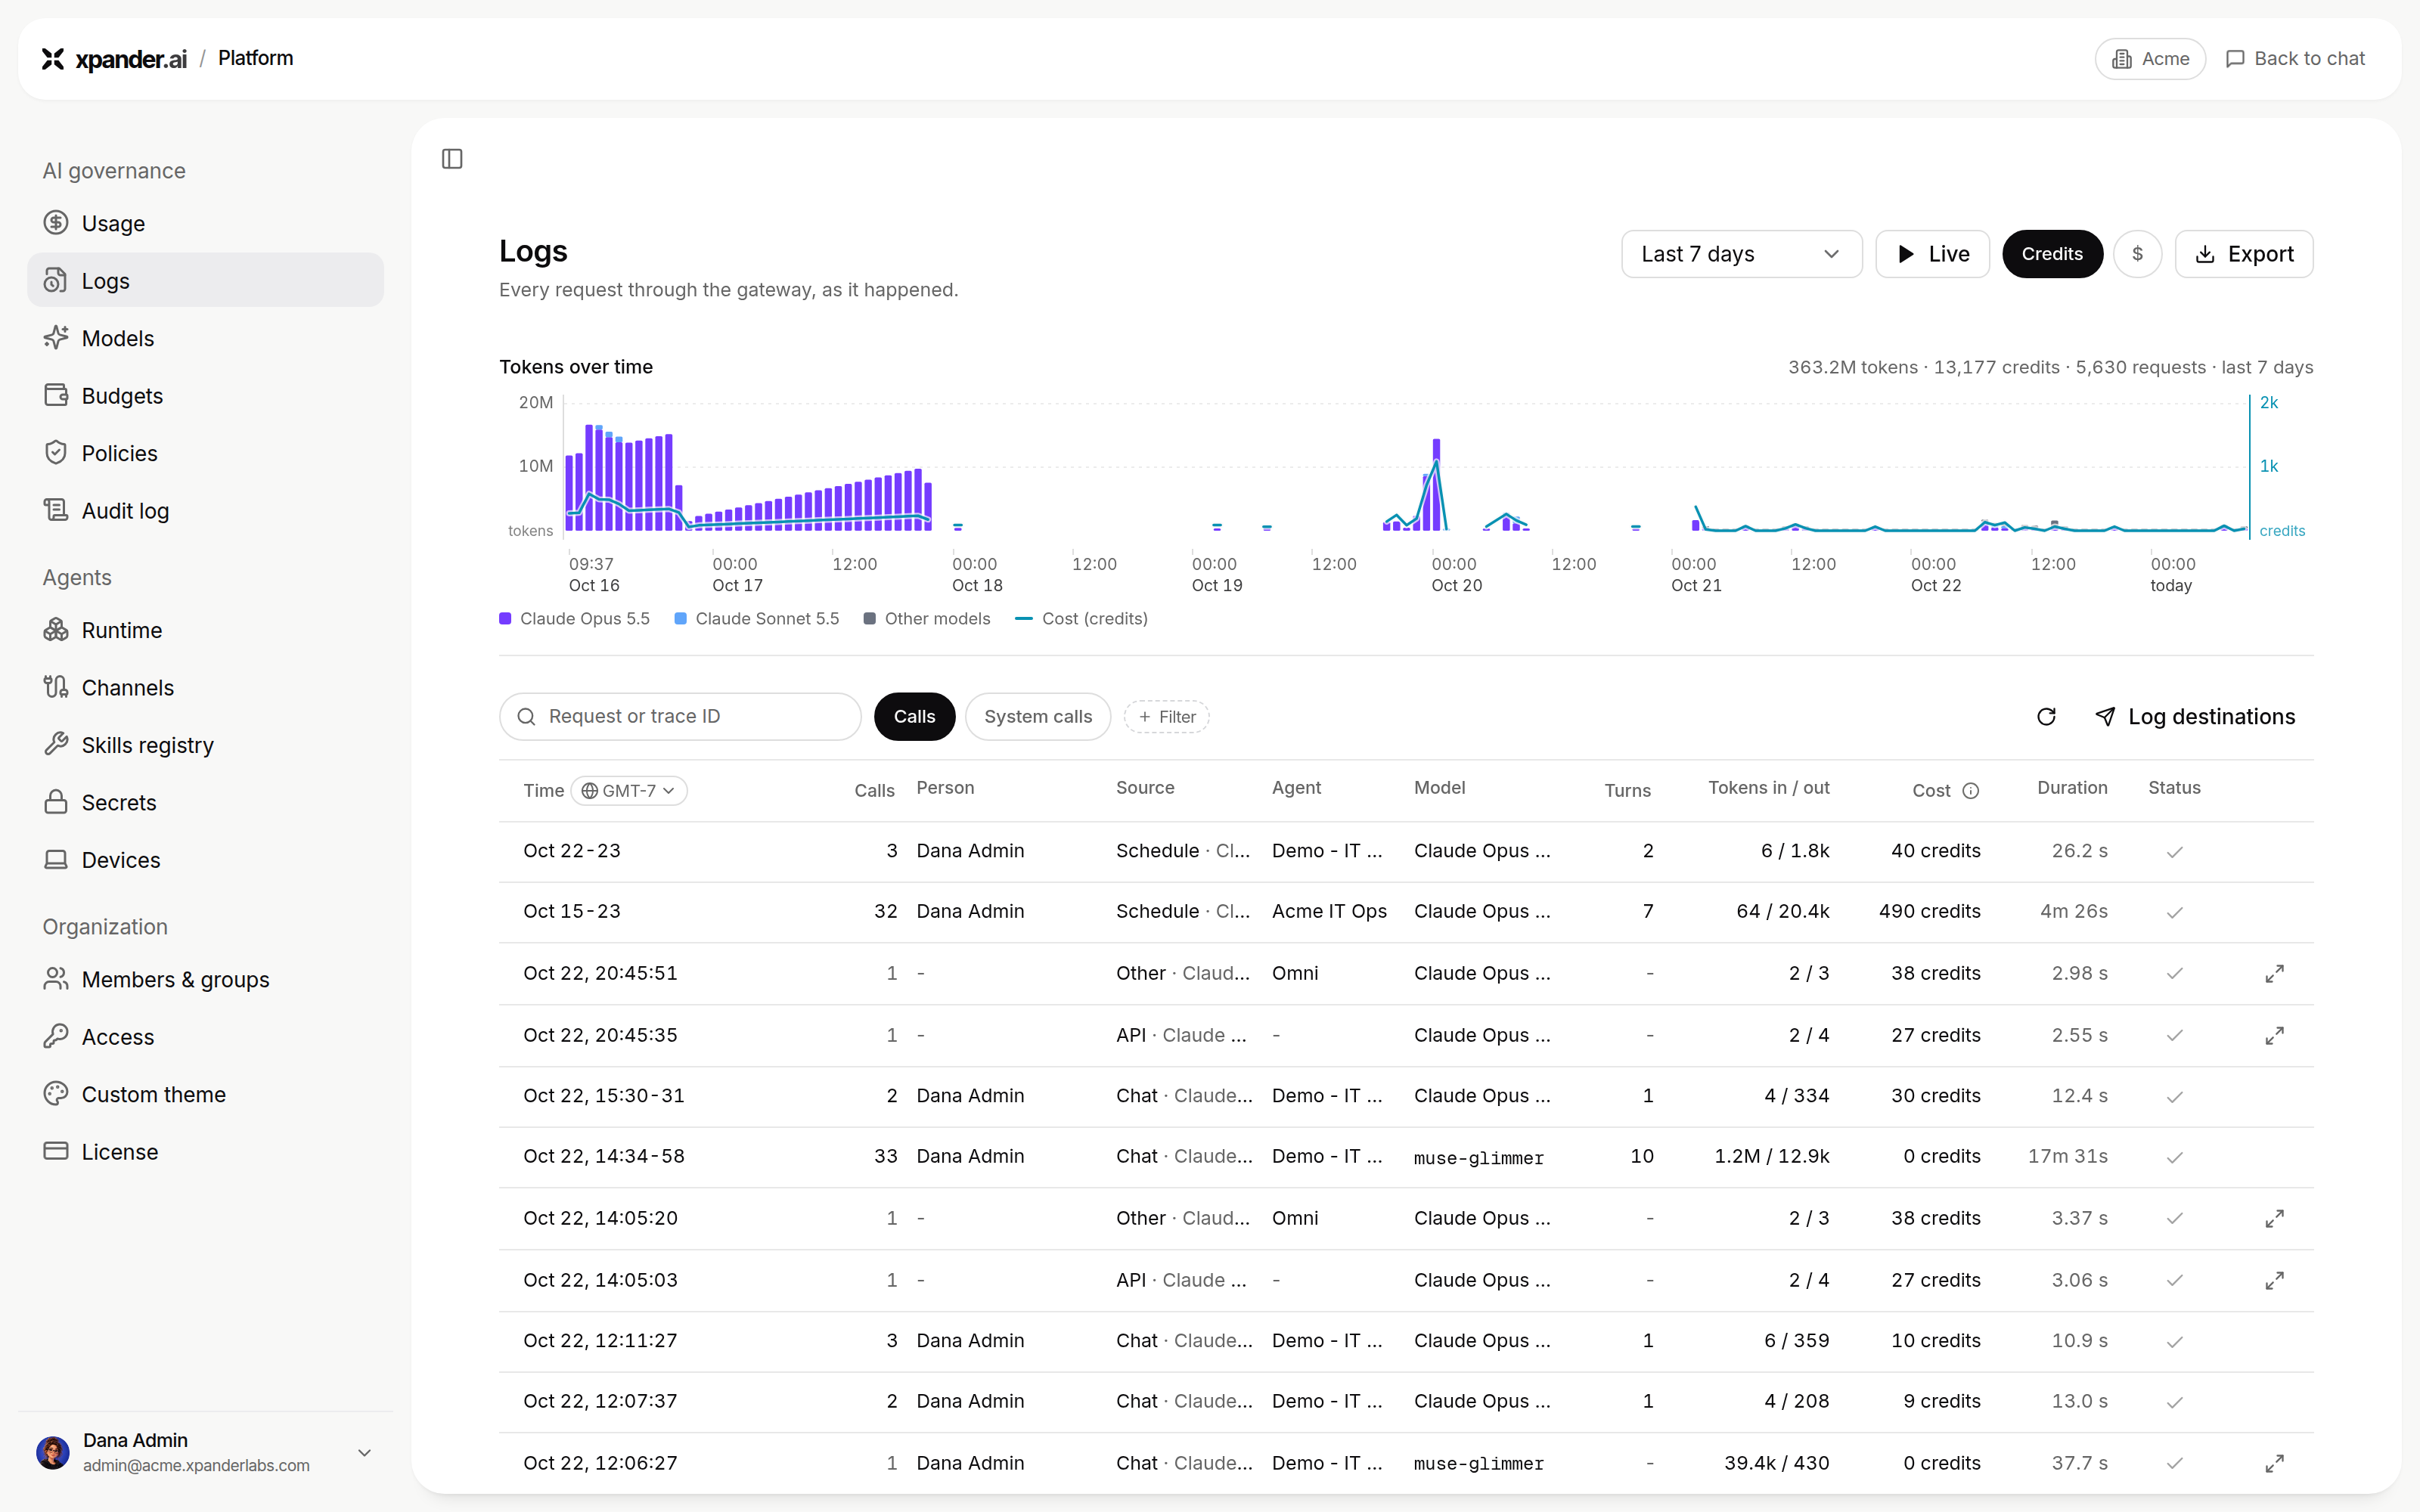Select the System calls tab
2420x1512 pixels.
click(1037, 717)
